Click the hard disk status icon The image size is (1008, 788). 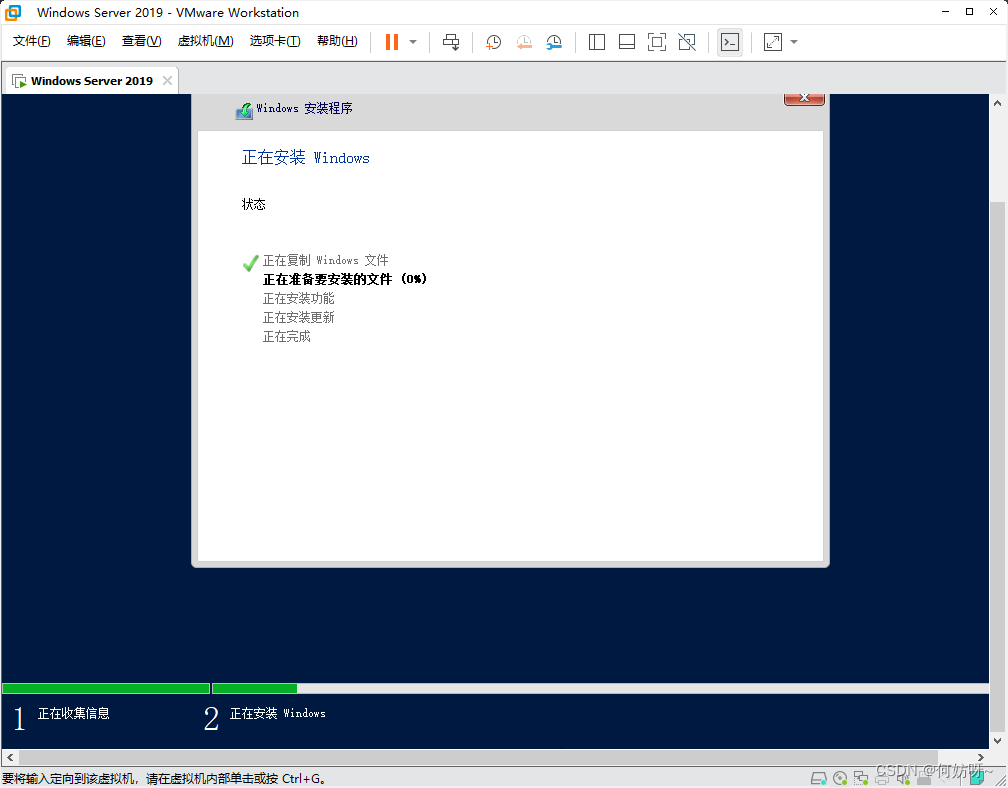818,779
